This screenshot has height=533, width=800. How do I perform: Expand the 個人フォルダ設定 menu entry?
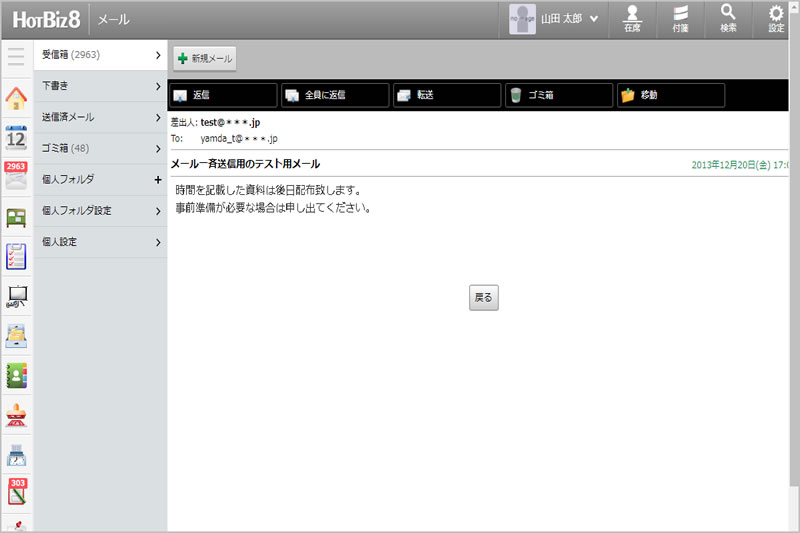pyautogui.click(x=100, y=211)
